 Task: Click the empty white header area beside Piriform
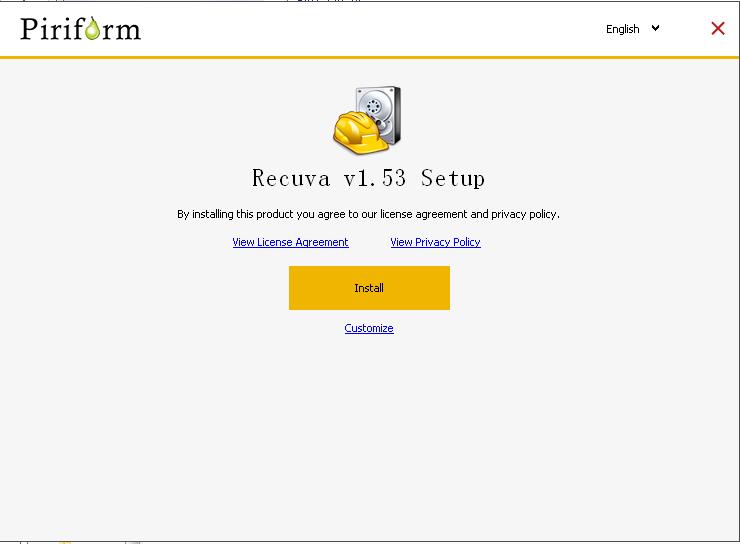(370, 28)
